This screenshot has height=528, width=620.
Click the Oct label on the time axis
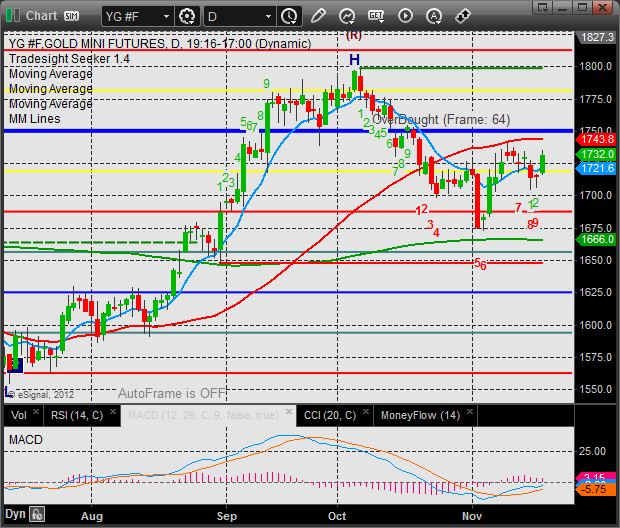coord(337,516)
